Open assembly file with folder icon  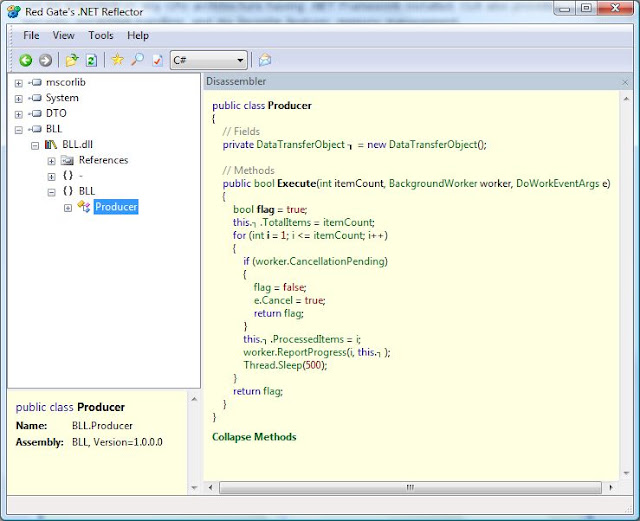pyautogui.click(x=72, y=60)
